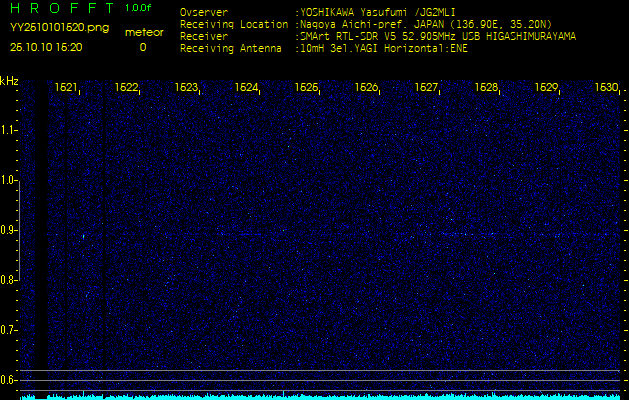Image resolution: width=629 pixels, height=400 pixels.
Task: Select the YY2610101620.png filename
Action: click(x=59, y=28)
